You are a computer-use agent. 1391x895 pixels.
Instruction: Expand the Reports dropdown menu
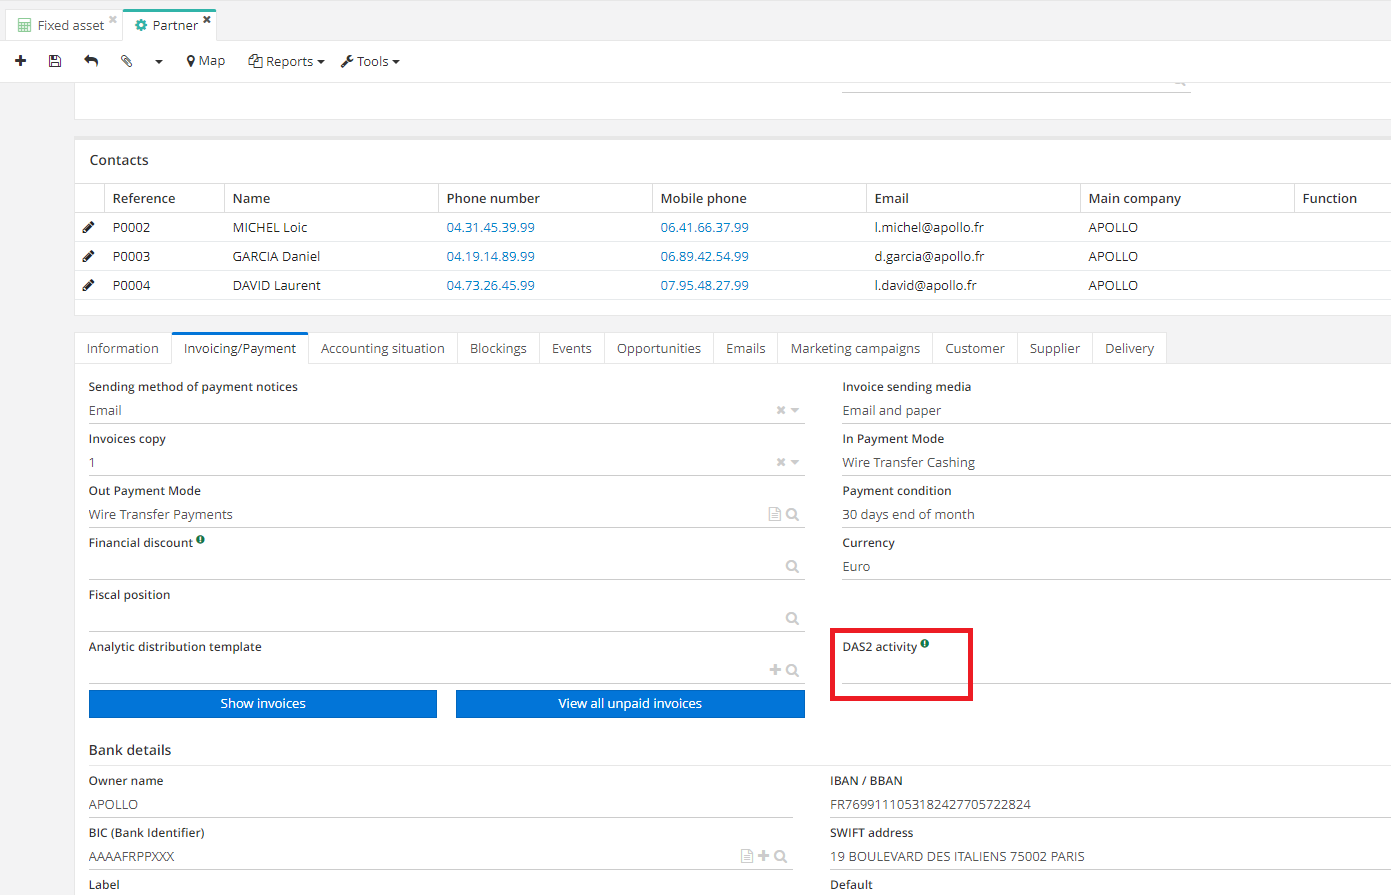click(286, 61)
